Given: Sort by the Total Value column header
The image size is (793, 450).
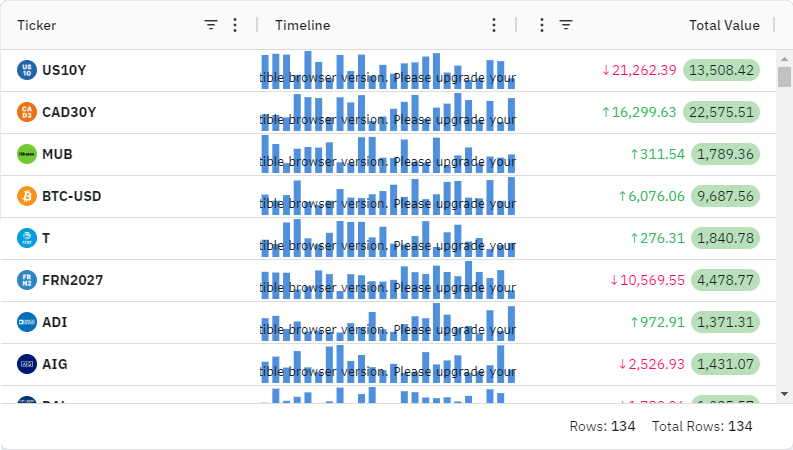Looking at the screenshot, I should pyautogui.click(x=724, y=25).
